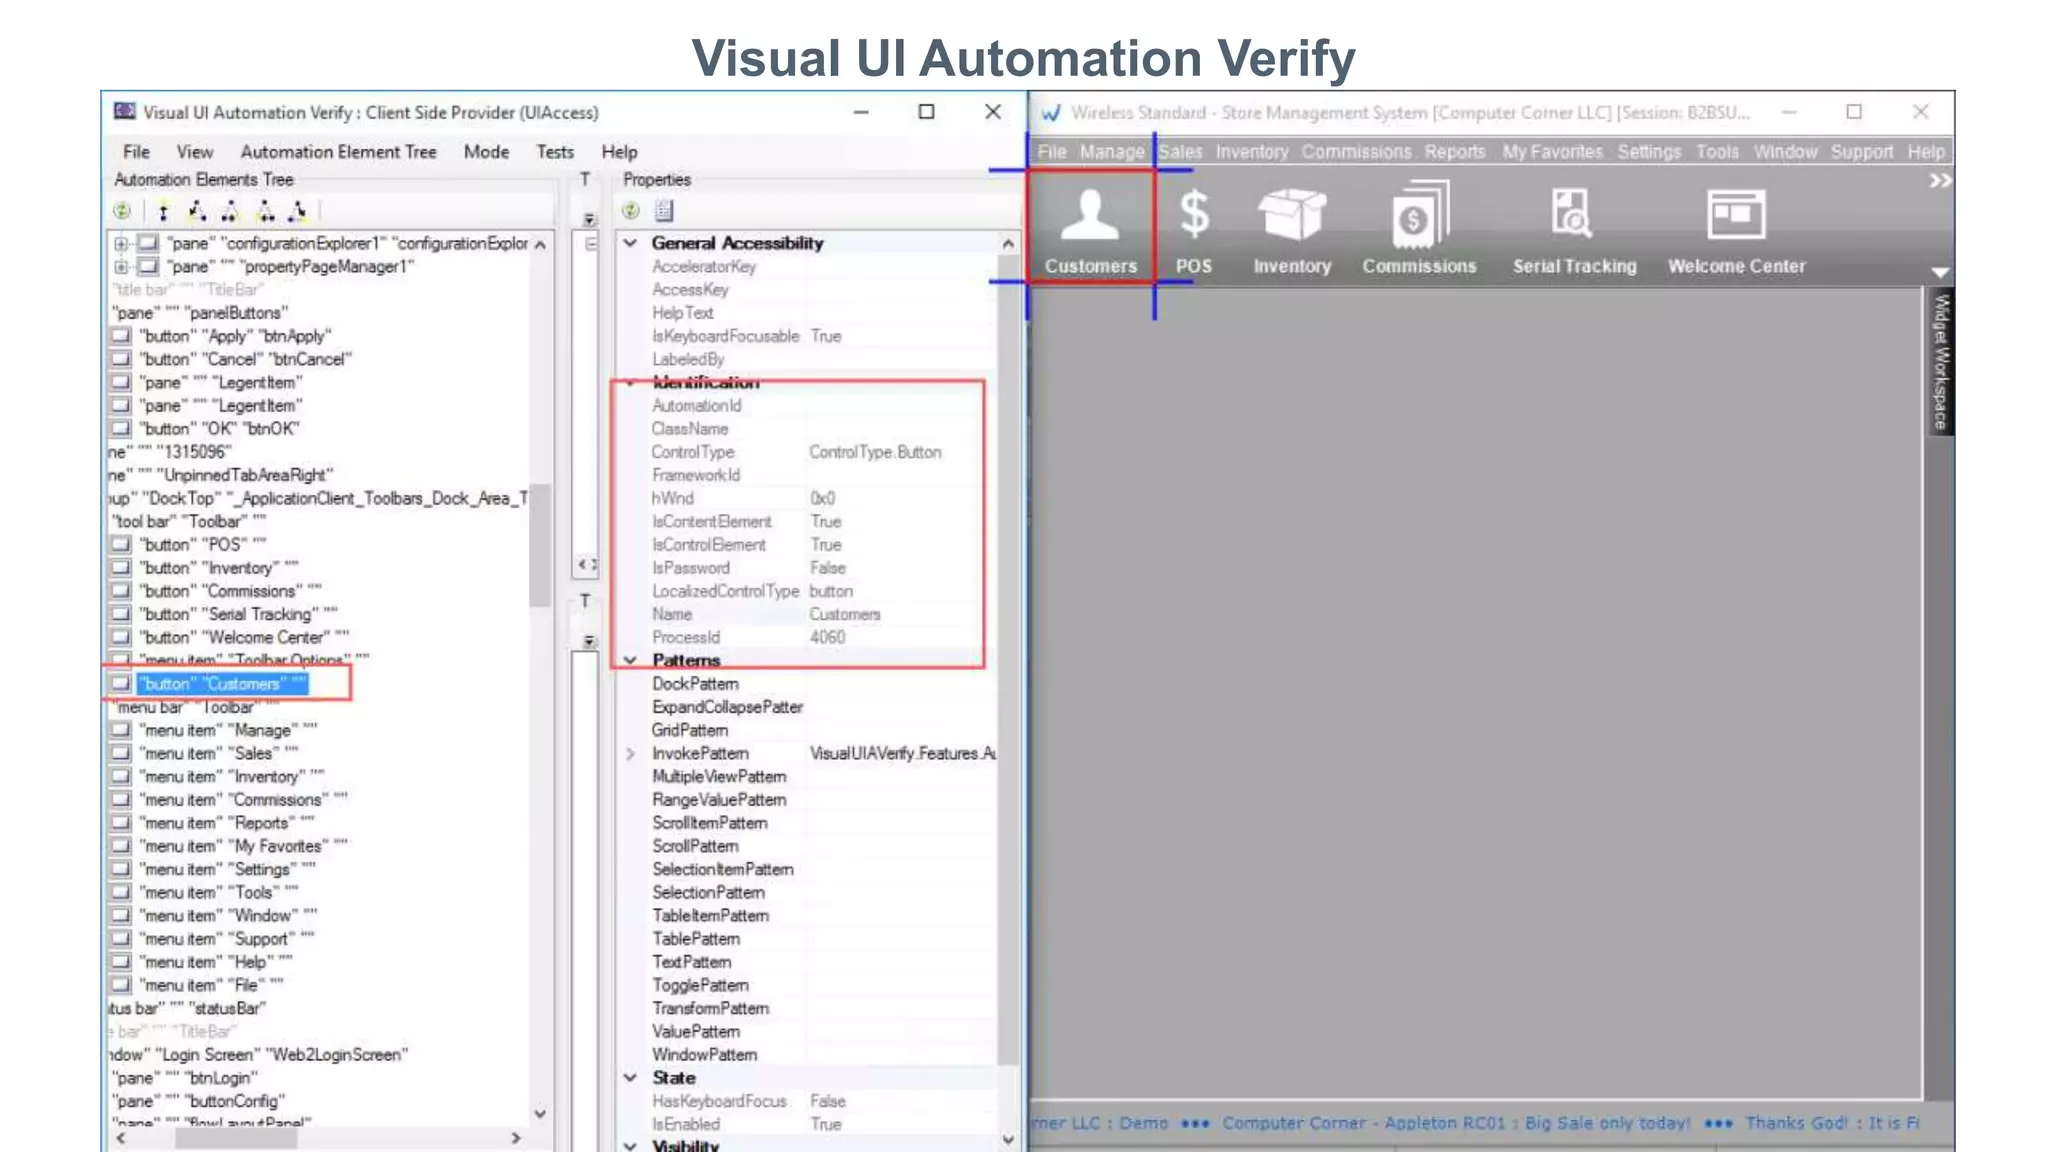Click toolbar overflow double-chevron in Wireless Standard
Viewport: 2048px width, 1152px height.
pyautogui.click(x=1939, y=181)
